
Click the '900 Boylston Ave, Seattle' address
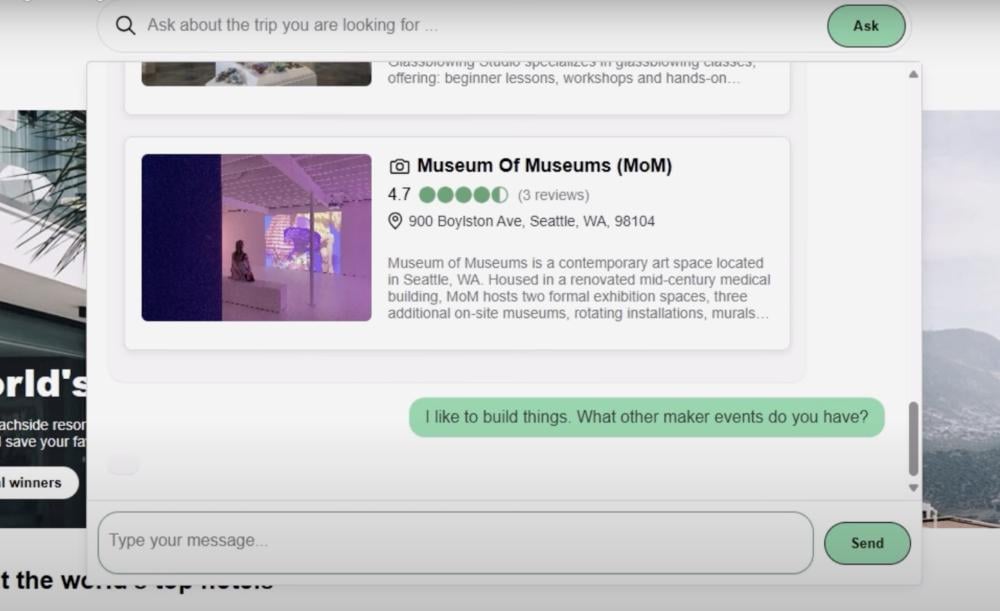(x=532, y=221)
